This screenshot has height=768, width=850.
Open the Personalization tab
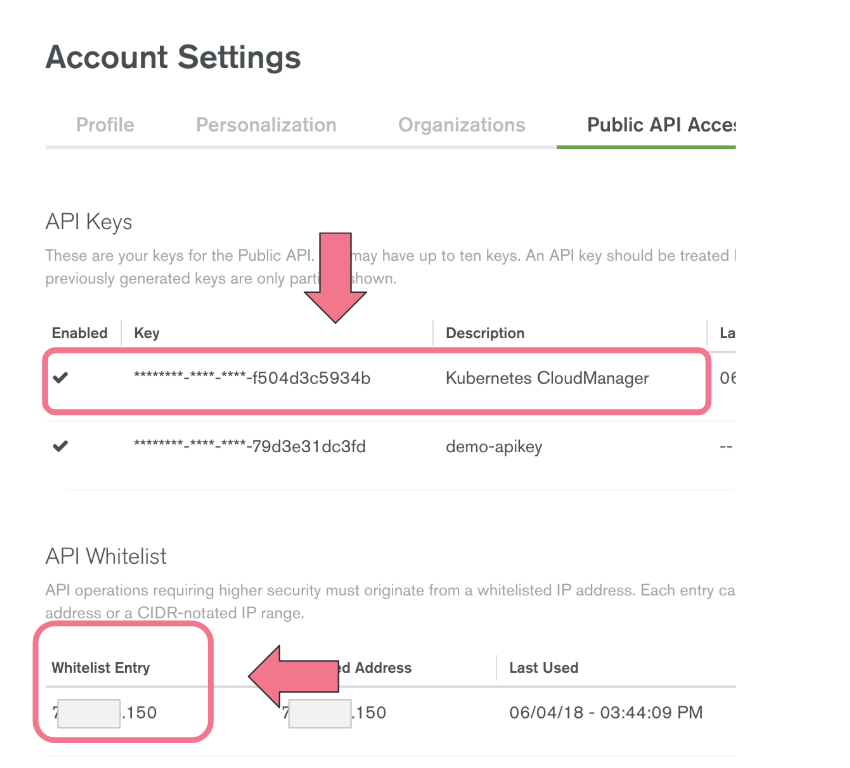tap(266, 125)
